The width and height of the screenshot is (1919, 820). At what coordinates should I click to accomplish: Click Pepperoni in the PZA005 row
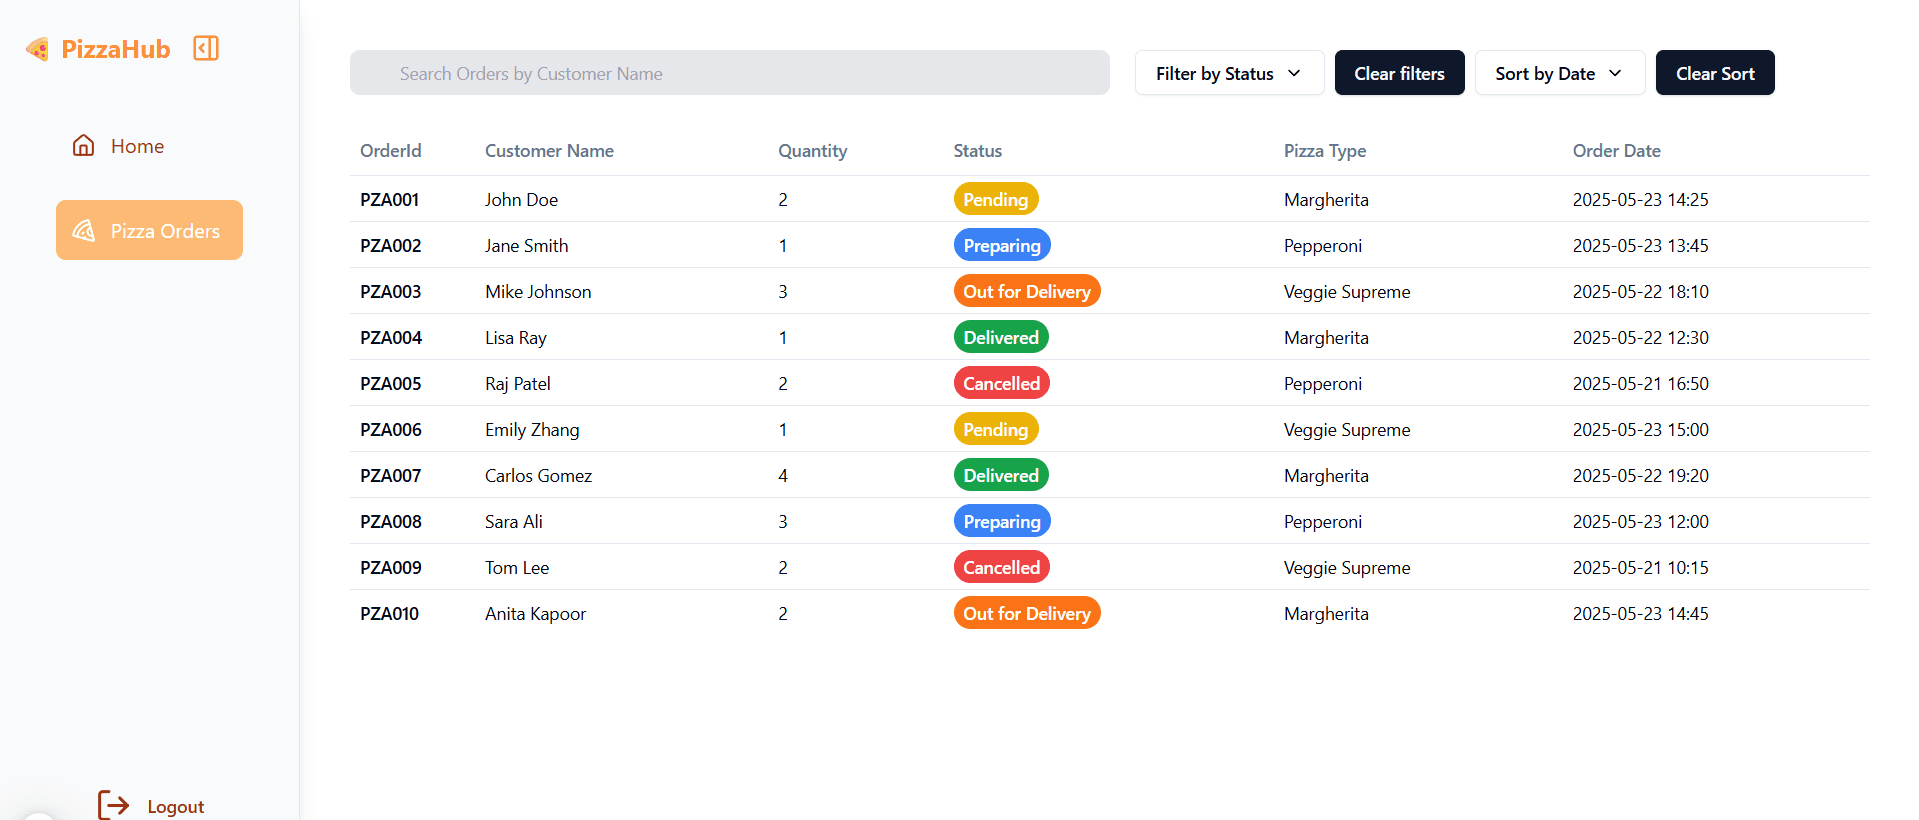coord(1323,384)
